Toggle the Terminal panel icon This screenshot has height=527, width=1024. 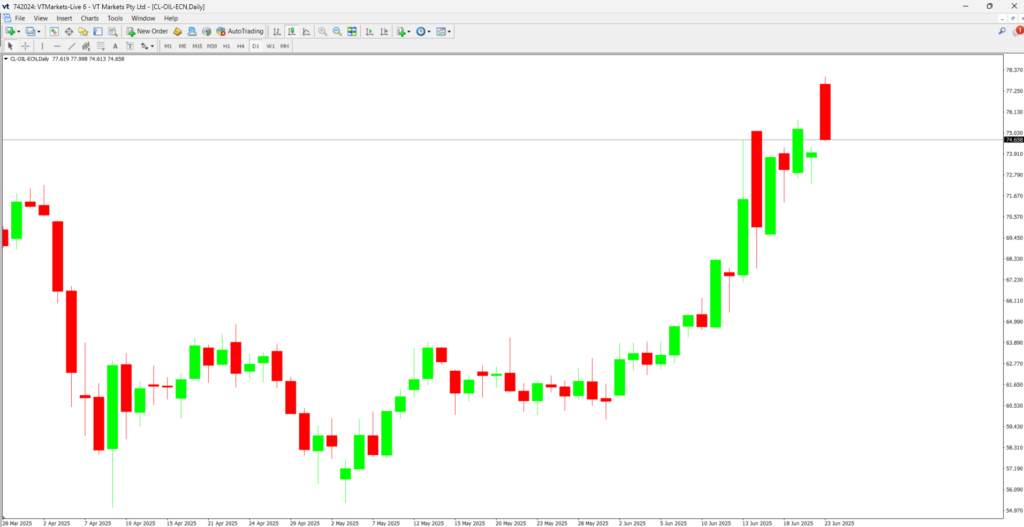tap(98, 31)
